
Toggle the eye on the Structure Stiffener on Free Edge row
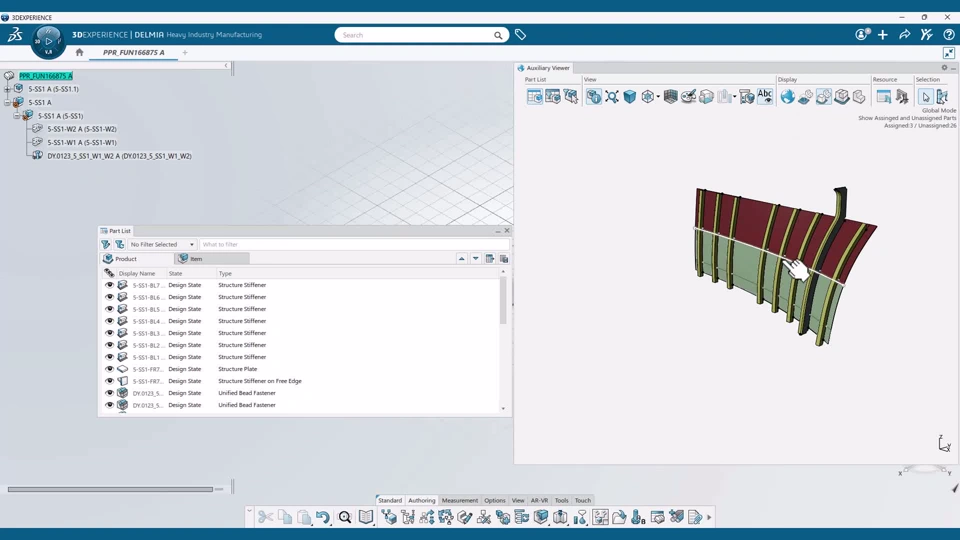[109, 381]
